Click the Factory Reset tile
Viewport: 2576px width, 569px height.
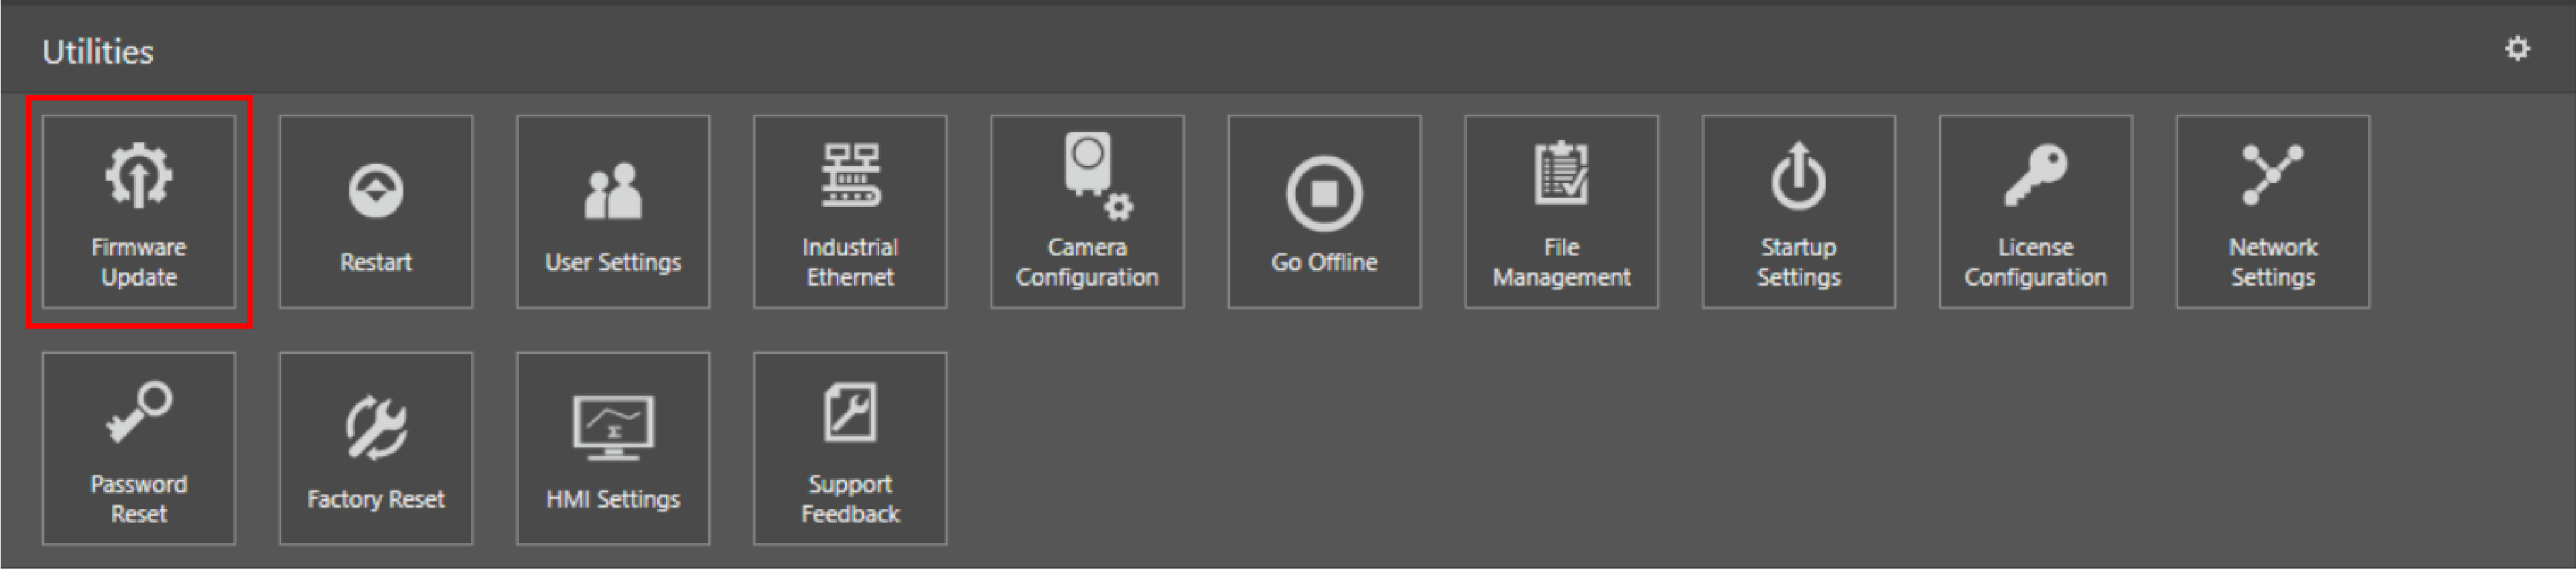click(x=375, y=448)
